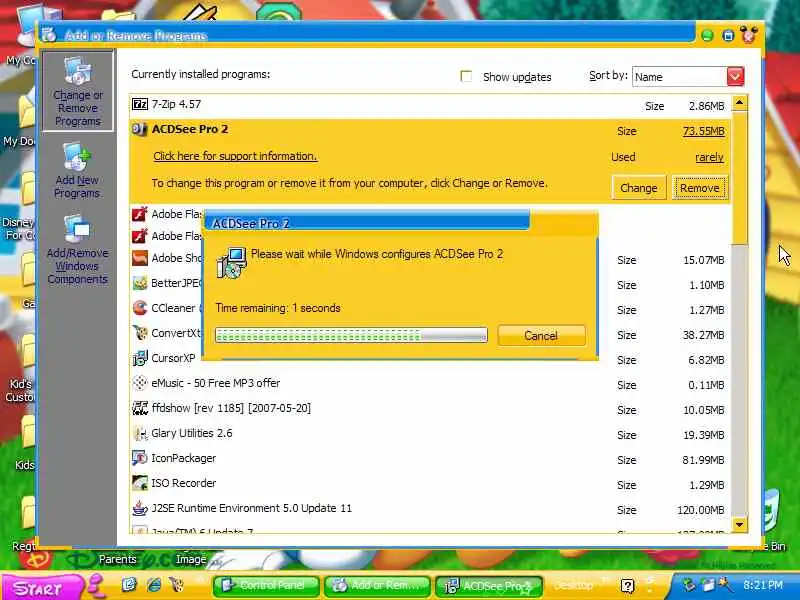Image resolution: width=800 pixels, height=600 pixels.
Task: Click the CursorXP program icon
Action: 140,358
